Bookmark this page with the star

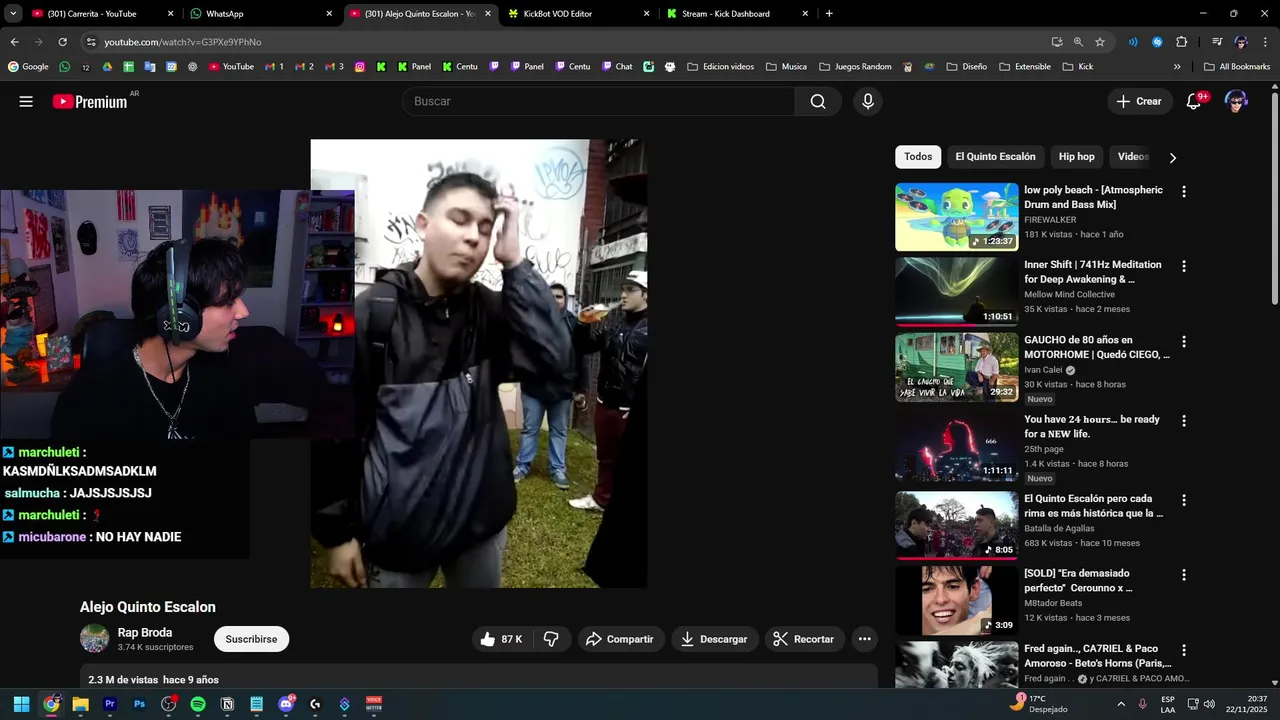coord(1100,42)
